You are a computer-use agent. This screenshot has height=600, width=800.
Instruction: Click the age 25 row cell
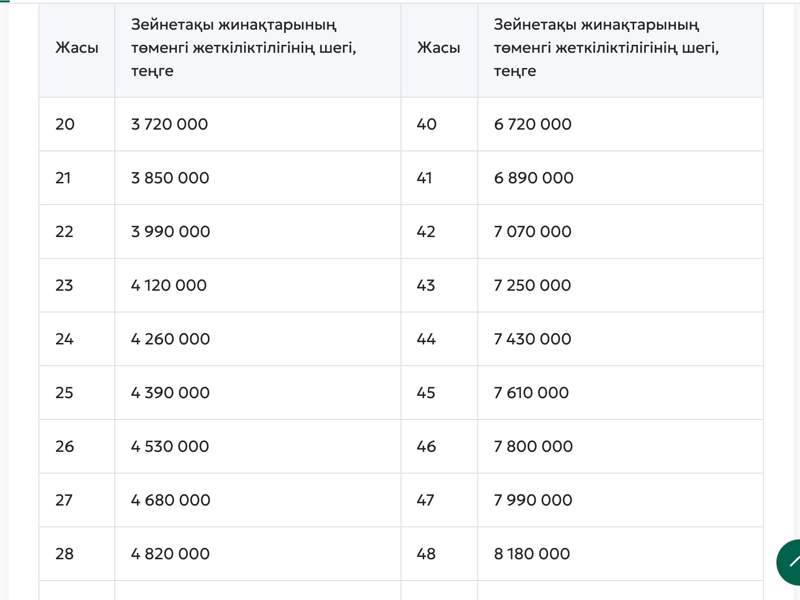pos(66,392)
